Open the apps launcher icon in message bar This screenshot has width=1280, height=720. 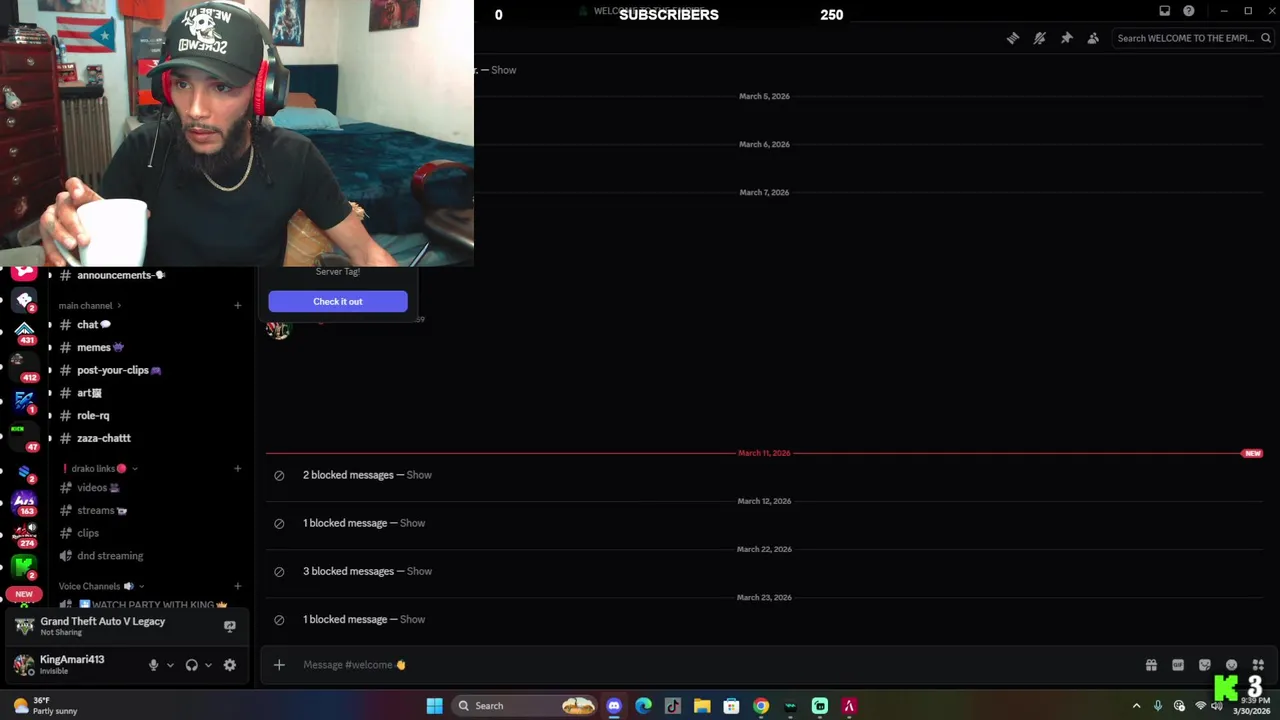pyautogui.click(x=1258, y=665)
